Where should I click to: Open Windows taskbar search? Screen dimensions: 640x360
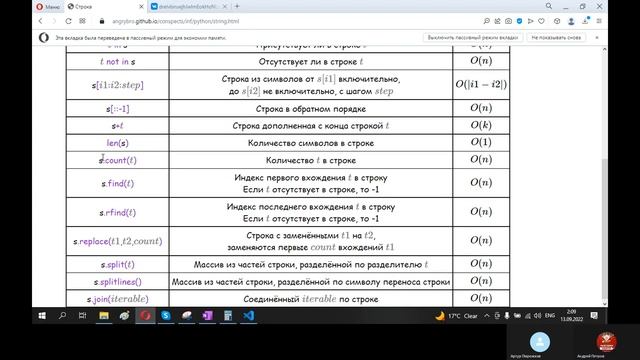(62, 316)
